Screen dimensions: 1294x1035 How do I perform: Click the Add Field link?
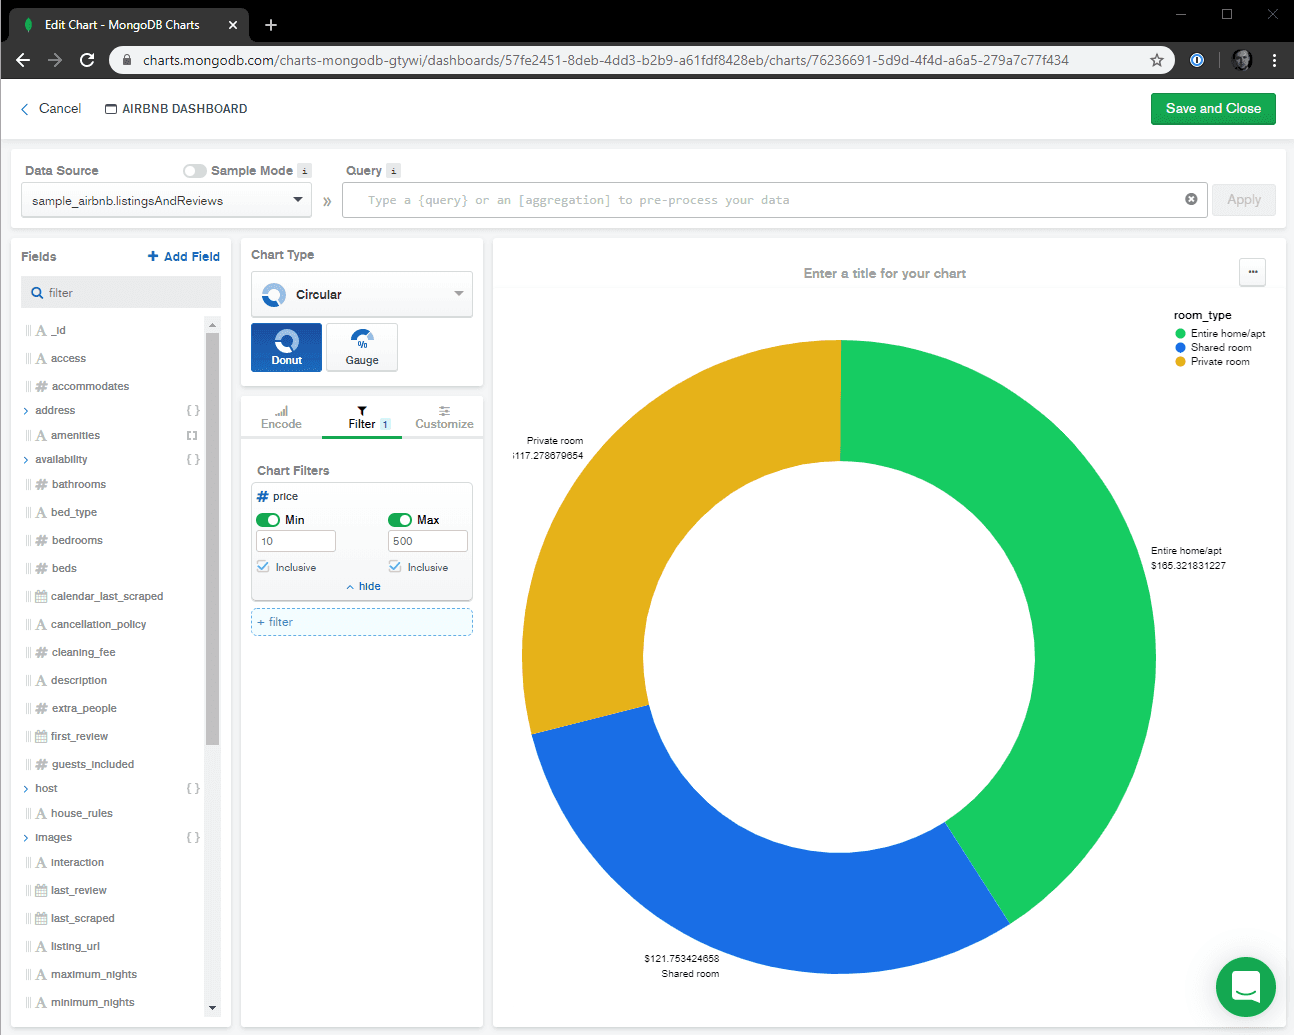tap(184, 257)
